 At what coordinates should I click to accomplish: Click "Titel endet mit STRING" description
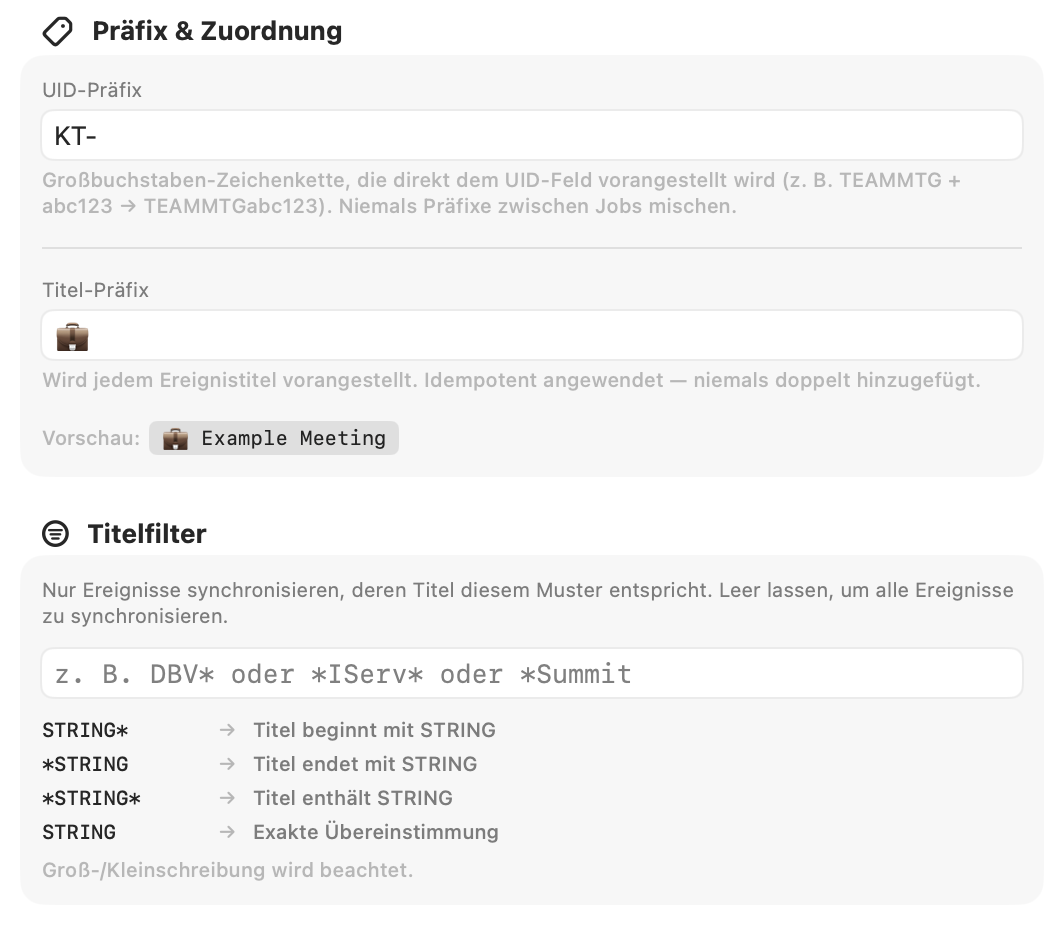[365, 764]
